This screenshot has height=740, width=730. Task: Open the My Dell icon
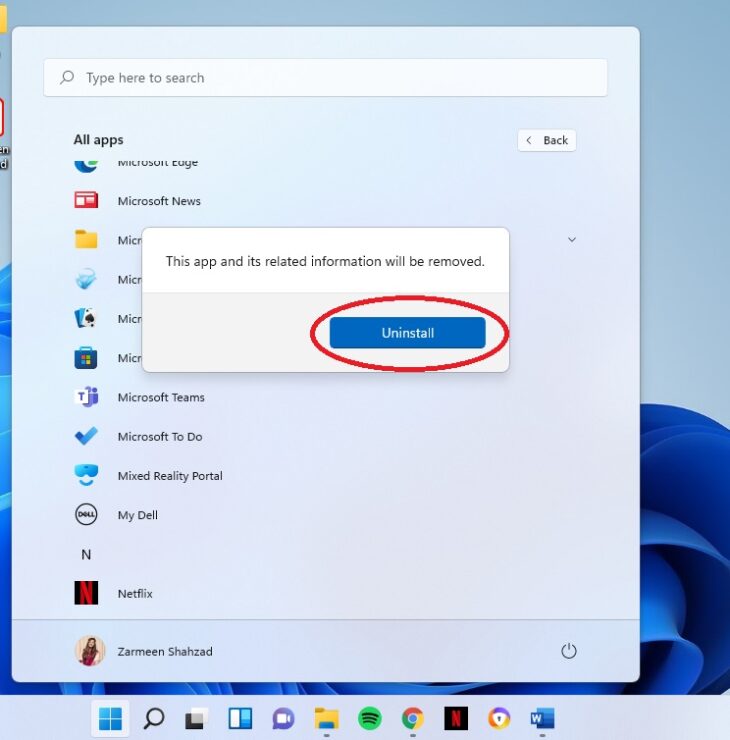pos(86,514)
